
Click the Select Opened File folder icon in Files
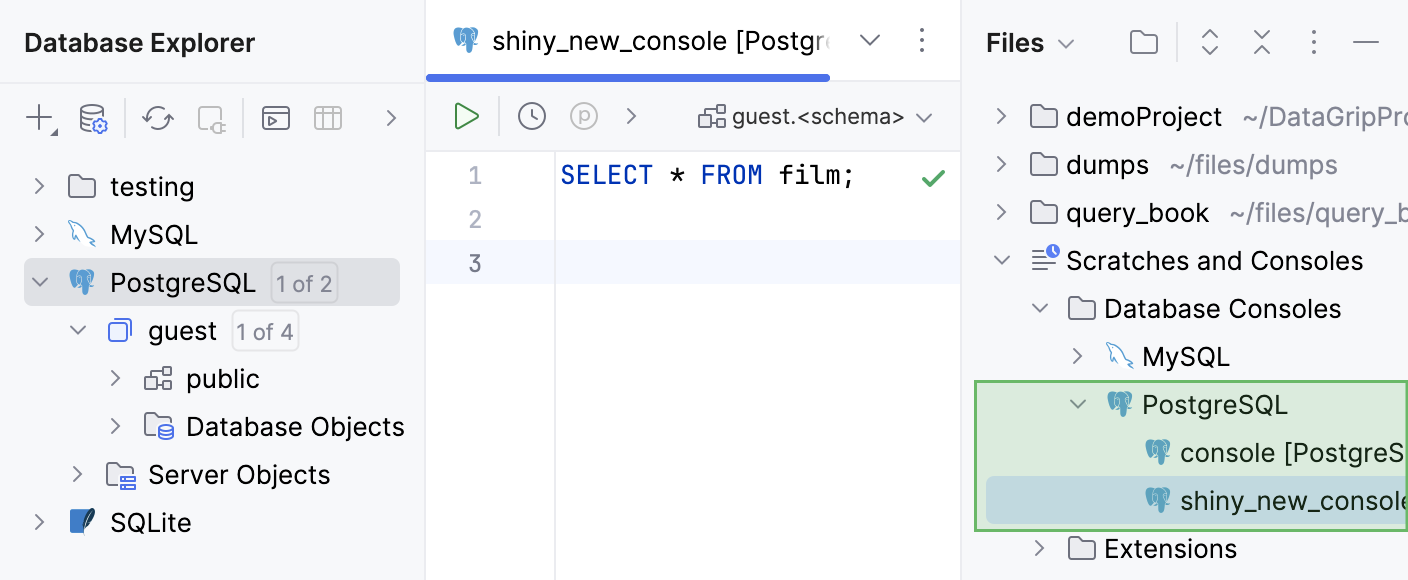[x=1143, y=42]
